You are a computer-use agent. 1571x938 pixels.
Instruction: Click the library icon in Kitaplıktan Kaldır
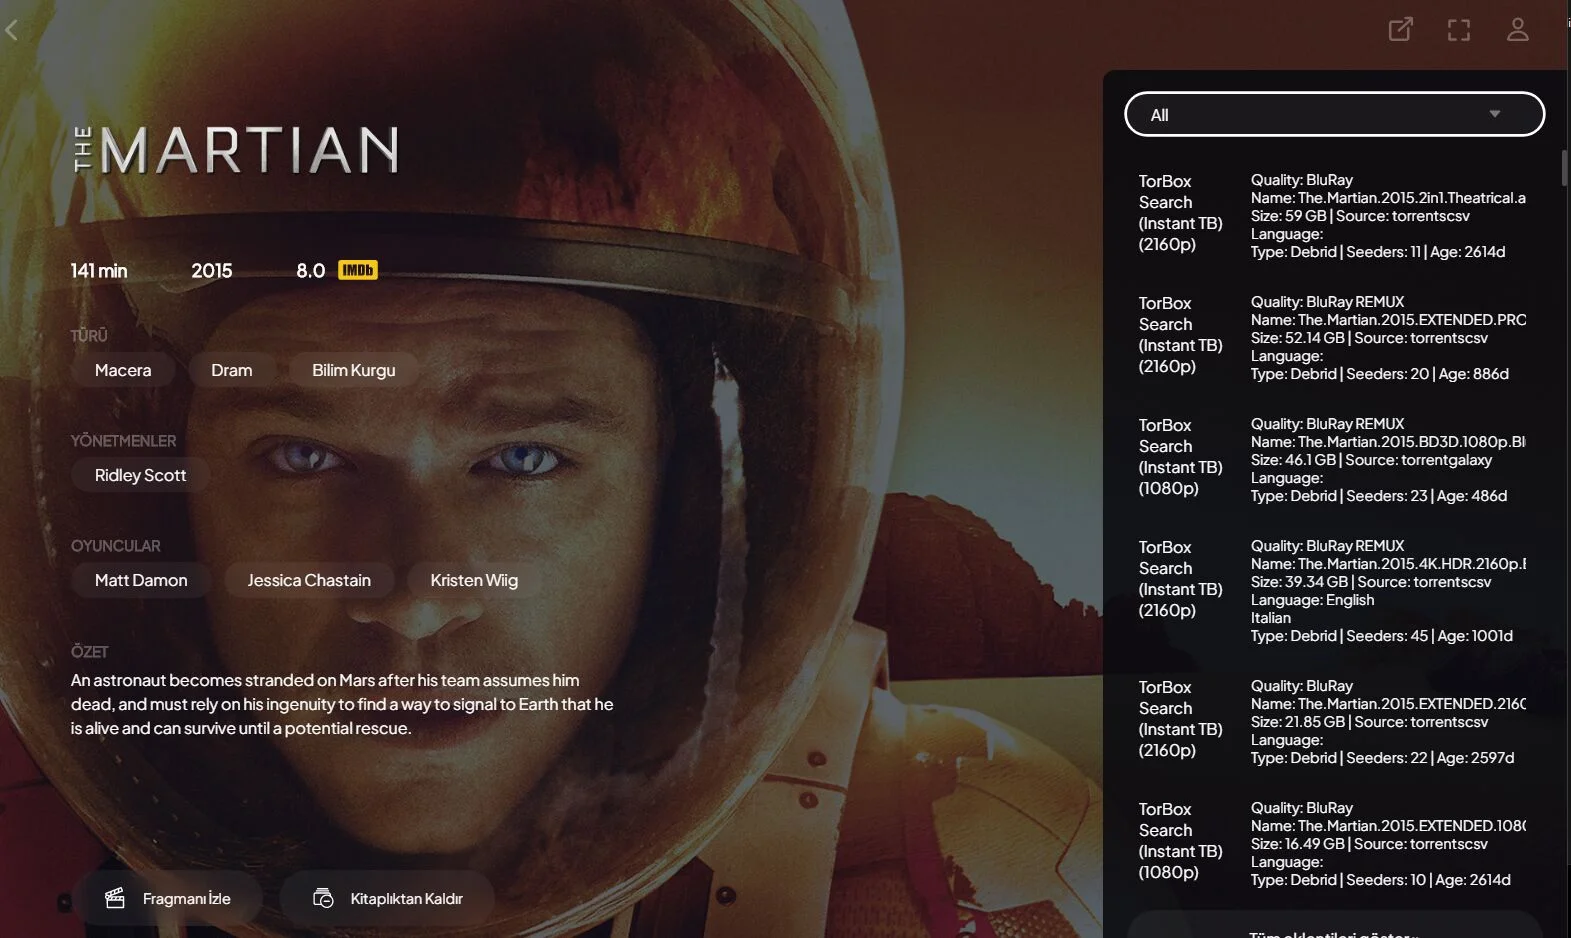coord(323,898)
